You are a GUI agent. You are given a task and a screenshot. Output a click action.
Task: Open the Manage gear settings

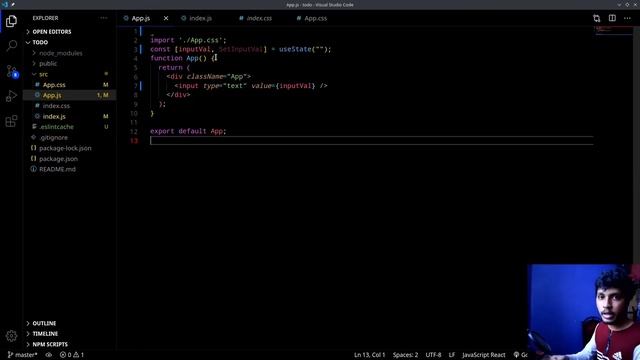(11, 336)
